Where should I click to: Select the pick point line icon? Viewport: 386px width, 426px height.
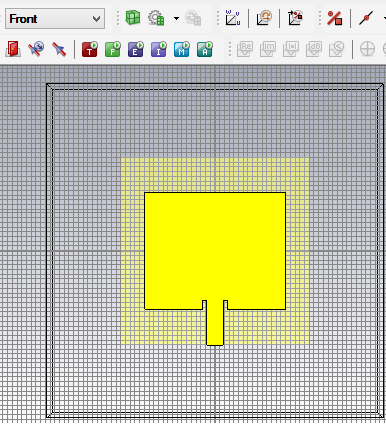point(366,18)
